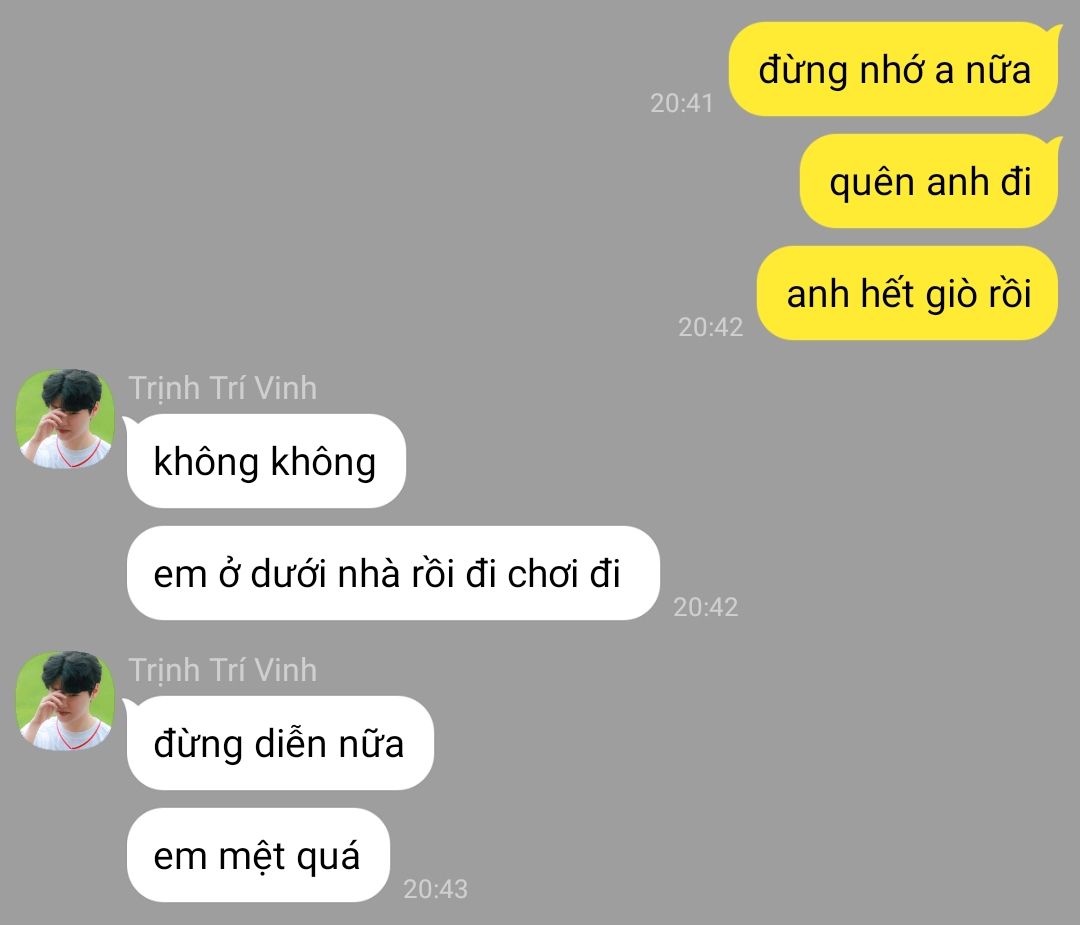Screen dimensions: 1080x925
Task: Open sender name above "không không" message
Action: pos(222,388)
